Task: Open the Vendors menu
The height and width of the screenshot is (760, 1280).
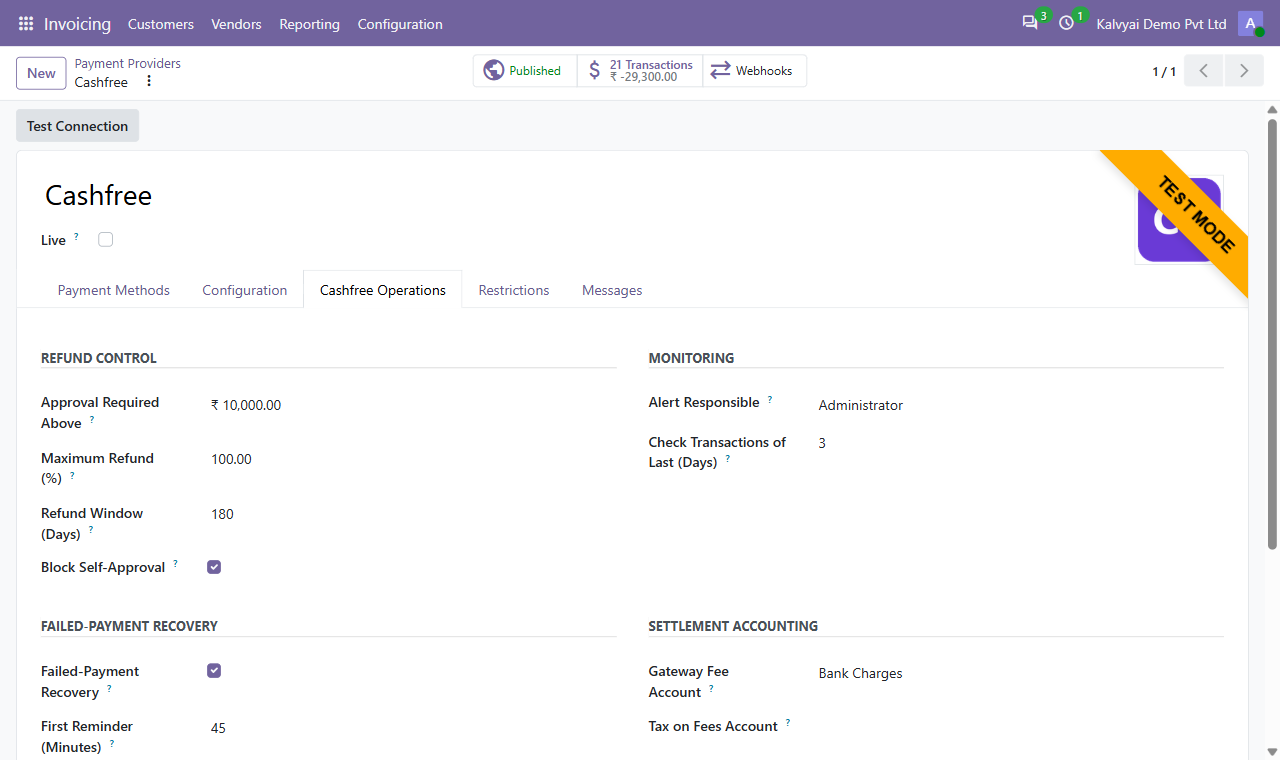Action: point(236,23)
